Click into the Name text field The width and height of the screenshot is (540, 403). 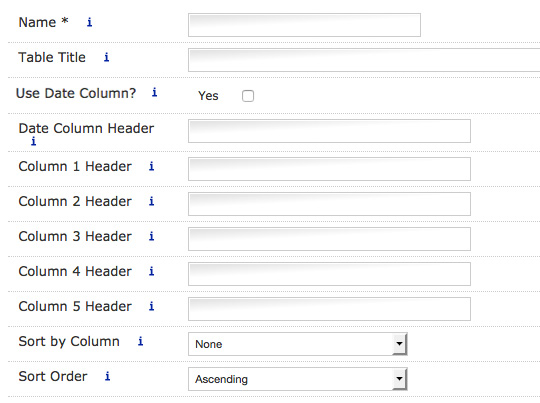(304, 25)
